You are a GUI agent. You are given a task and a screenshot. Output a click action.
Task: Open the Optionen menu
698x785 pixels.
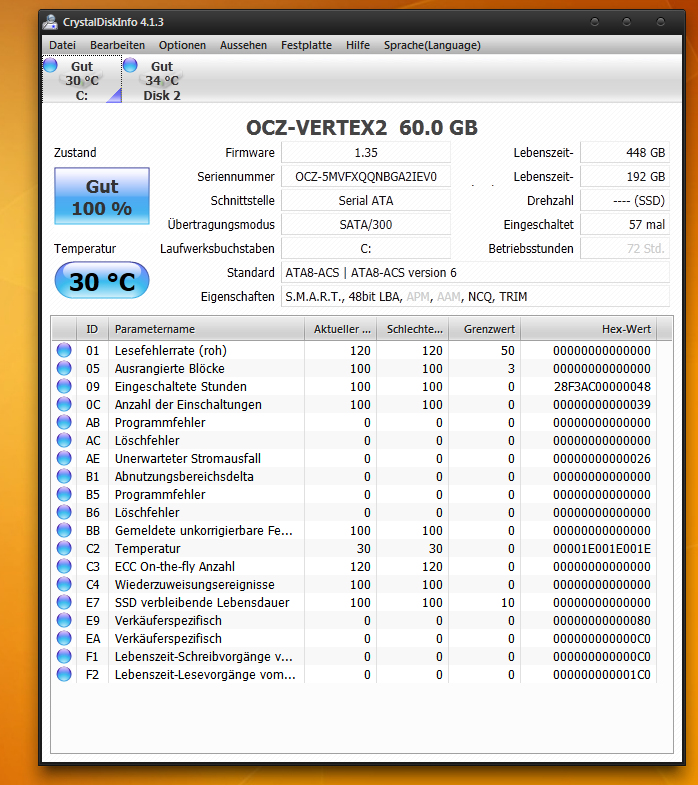coord(182,45)
